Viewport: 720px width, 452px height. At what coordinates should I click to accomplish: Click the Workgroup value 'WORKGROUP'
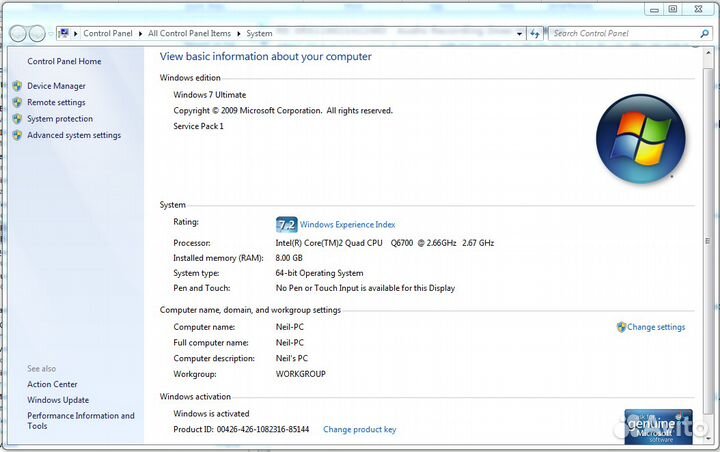tap(300, 374)
